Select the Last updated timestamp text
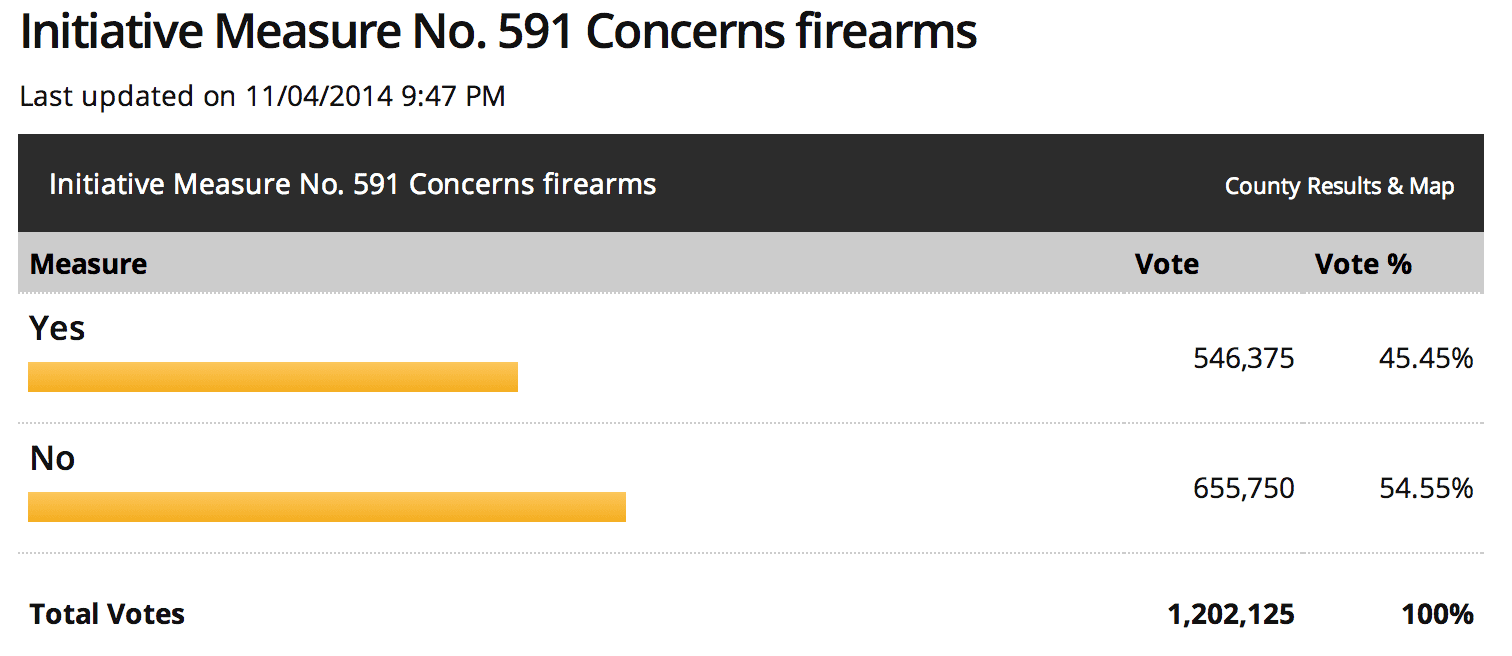1512x656 pixels. pos(262,97)
